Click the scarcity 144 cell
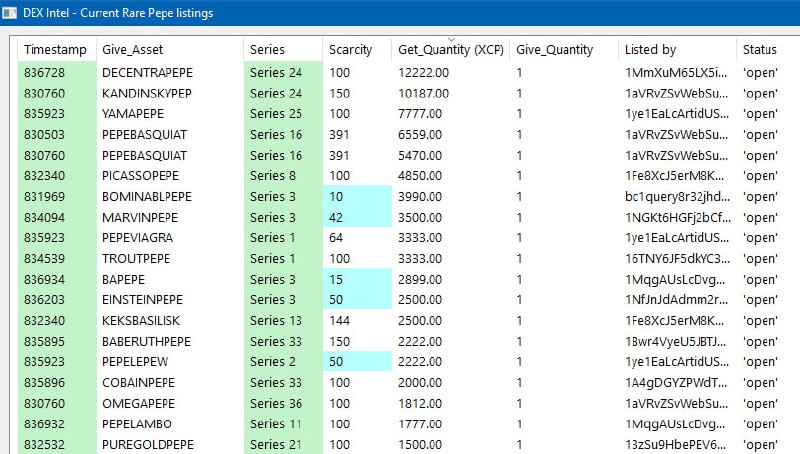 pyautogui.click(x=357, y=320)
